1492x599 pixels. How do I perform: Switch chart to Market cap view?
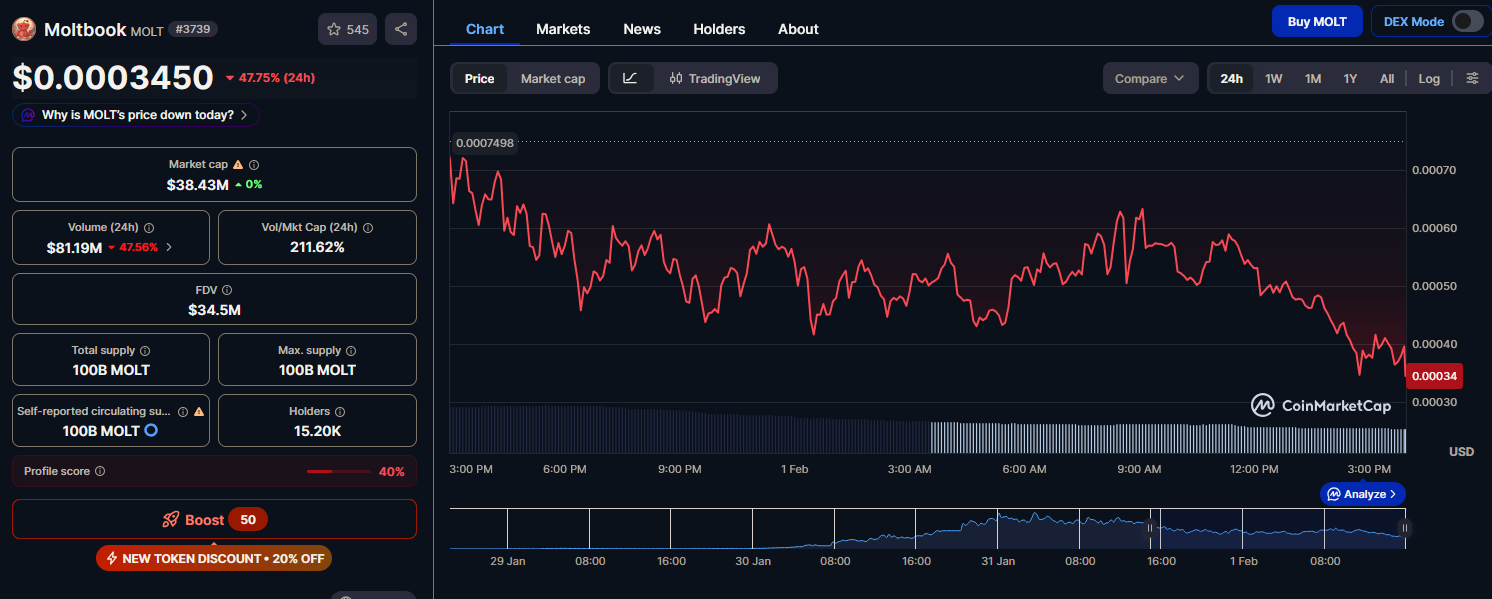[x=552, y=78]
